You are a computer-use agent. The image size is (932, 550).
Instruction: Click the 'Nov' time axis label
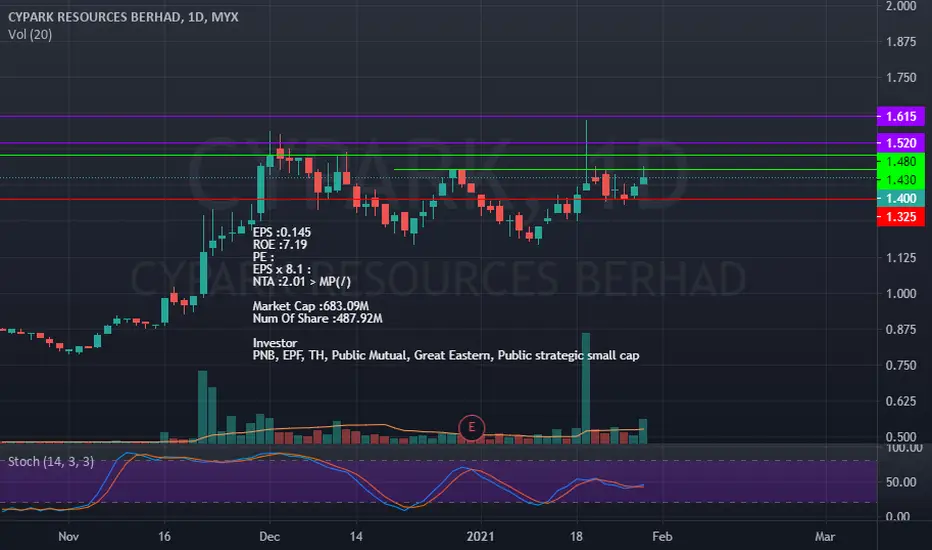(68, 536)
